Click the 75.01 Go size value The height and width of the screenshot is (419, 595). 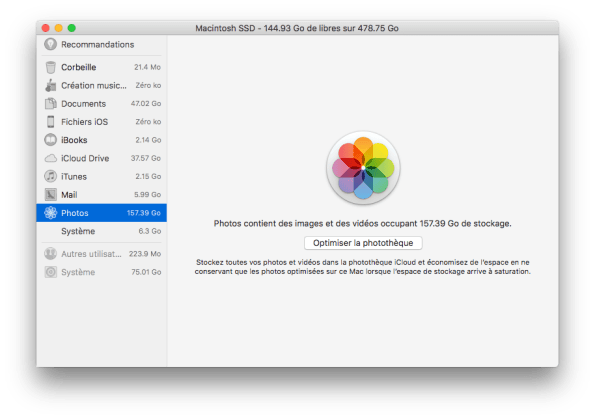click(x=146, y=272)
